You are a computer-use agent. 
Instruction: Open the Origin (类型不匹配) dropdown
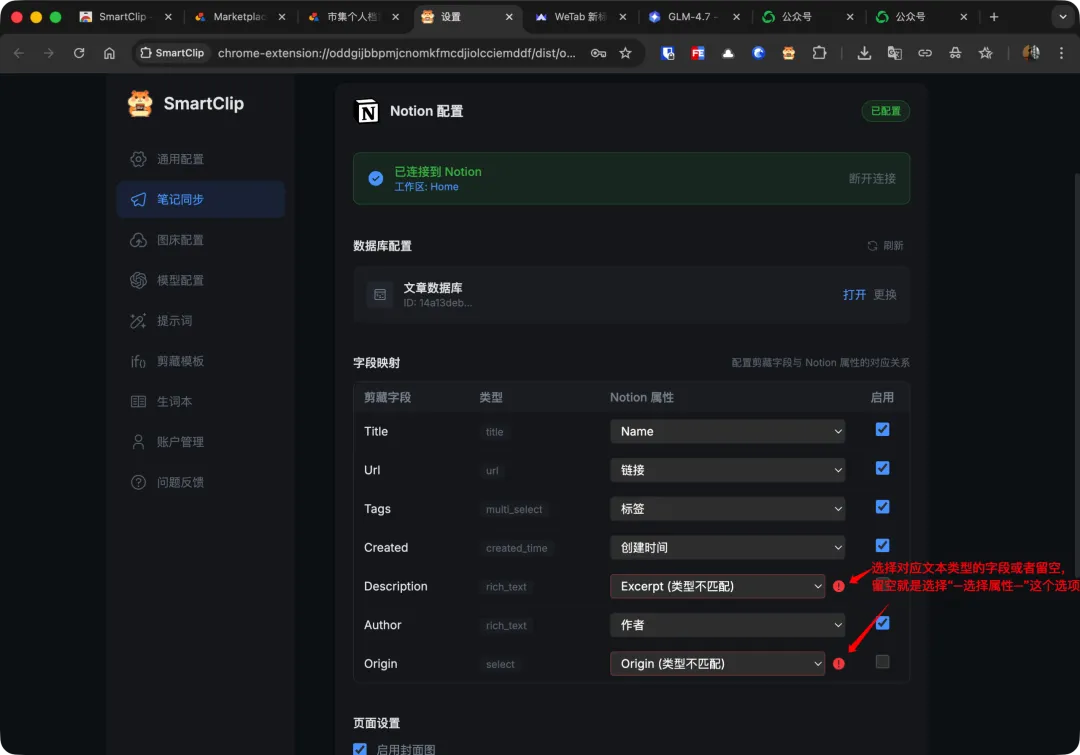[x=717, y=663]
